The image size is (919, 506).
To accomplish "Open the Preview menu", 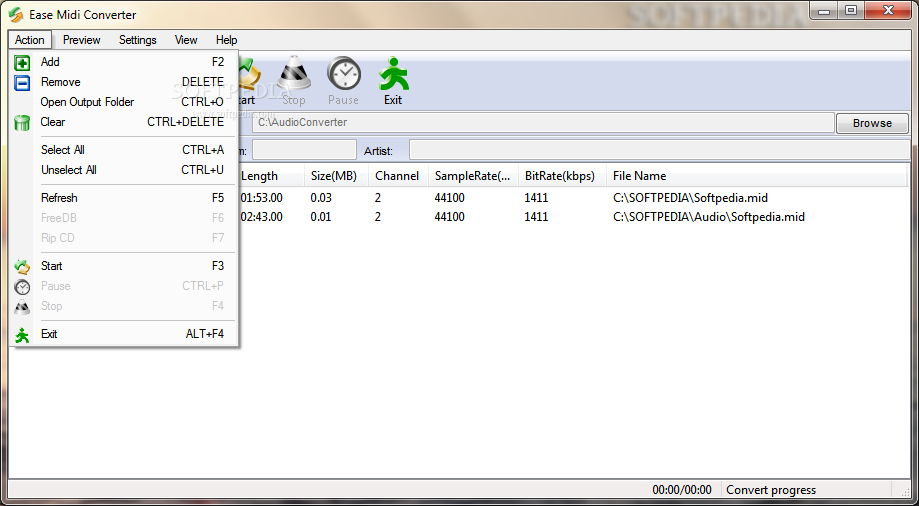I will tap(81, 40).
